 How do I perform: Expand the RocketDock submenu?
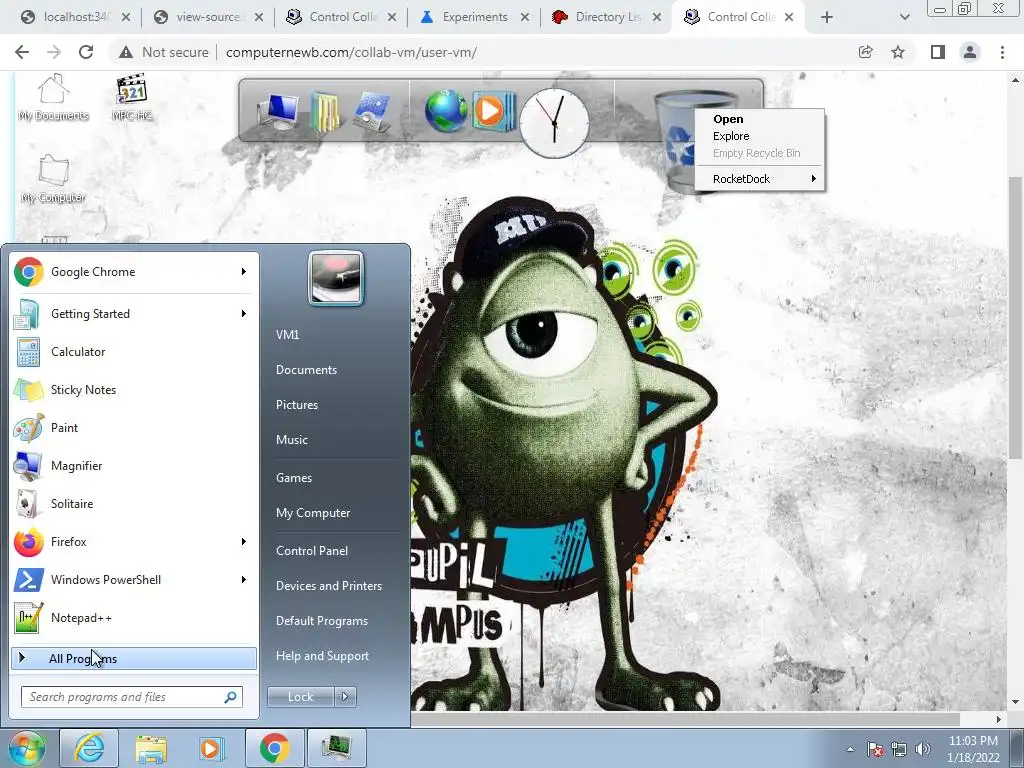(x=761, y=179)
